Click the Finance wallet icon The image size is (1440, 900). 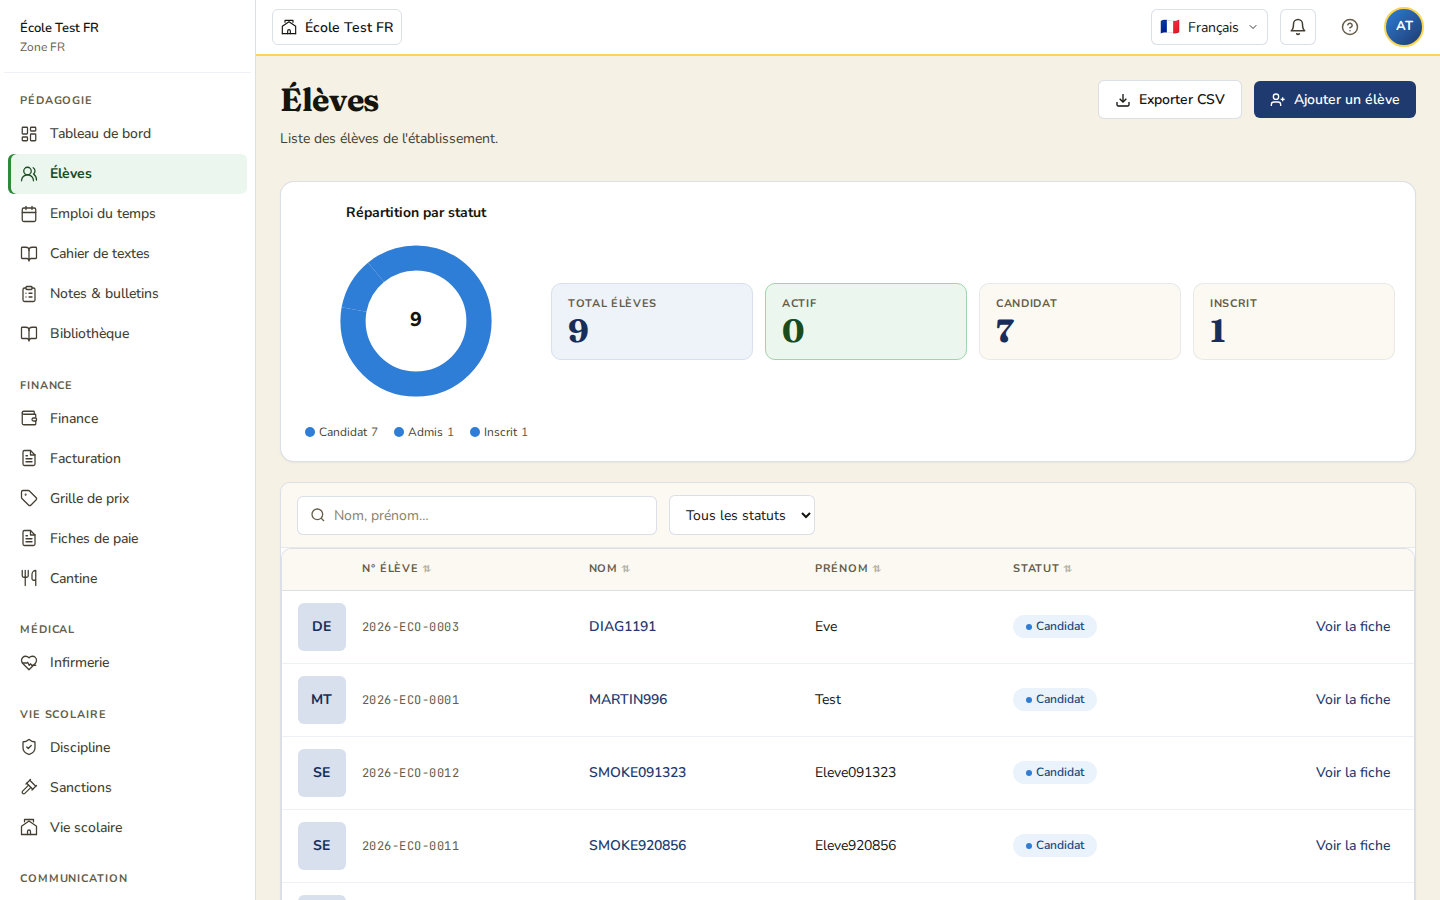[x=29, y=419]
